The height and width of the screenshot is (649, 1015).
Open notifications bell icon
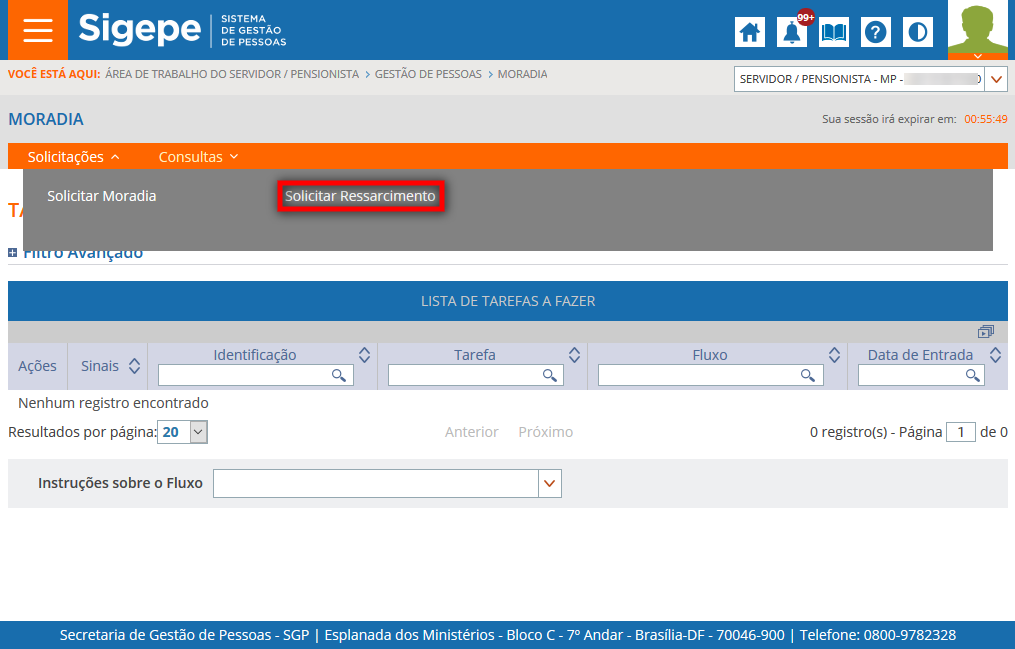[x=792, y=32]
